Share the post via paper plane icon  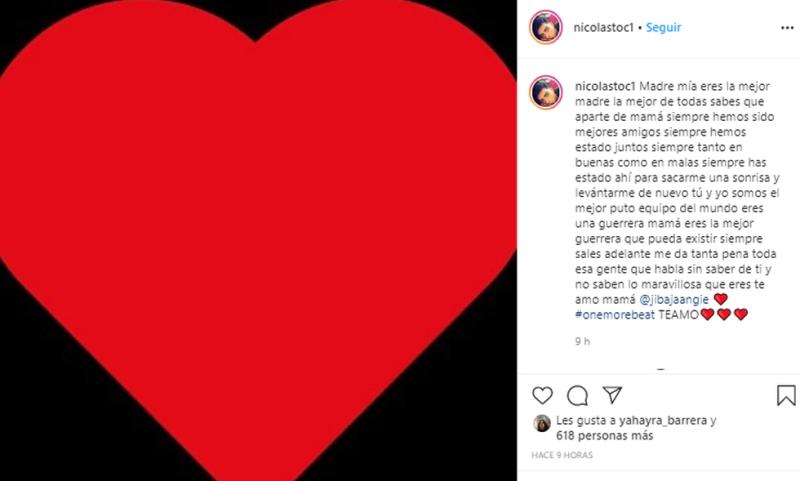click(612, 395)
